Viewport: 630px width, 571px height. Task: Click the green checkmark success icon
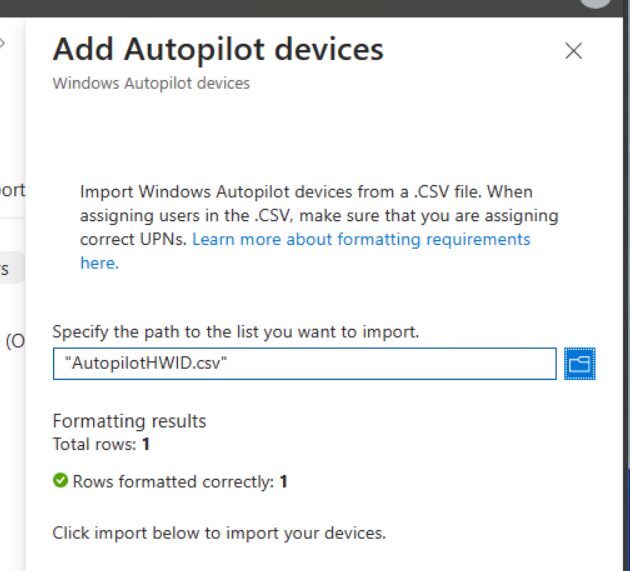pyautogui.click(x=60, y=482)
